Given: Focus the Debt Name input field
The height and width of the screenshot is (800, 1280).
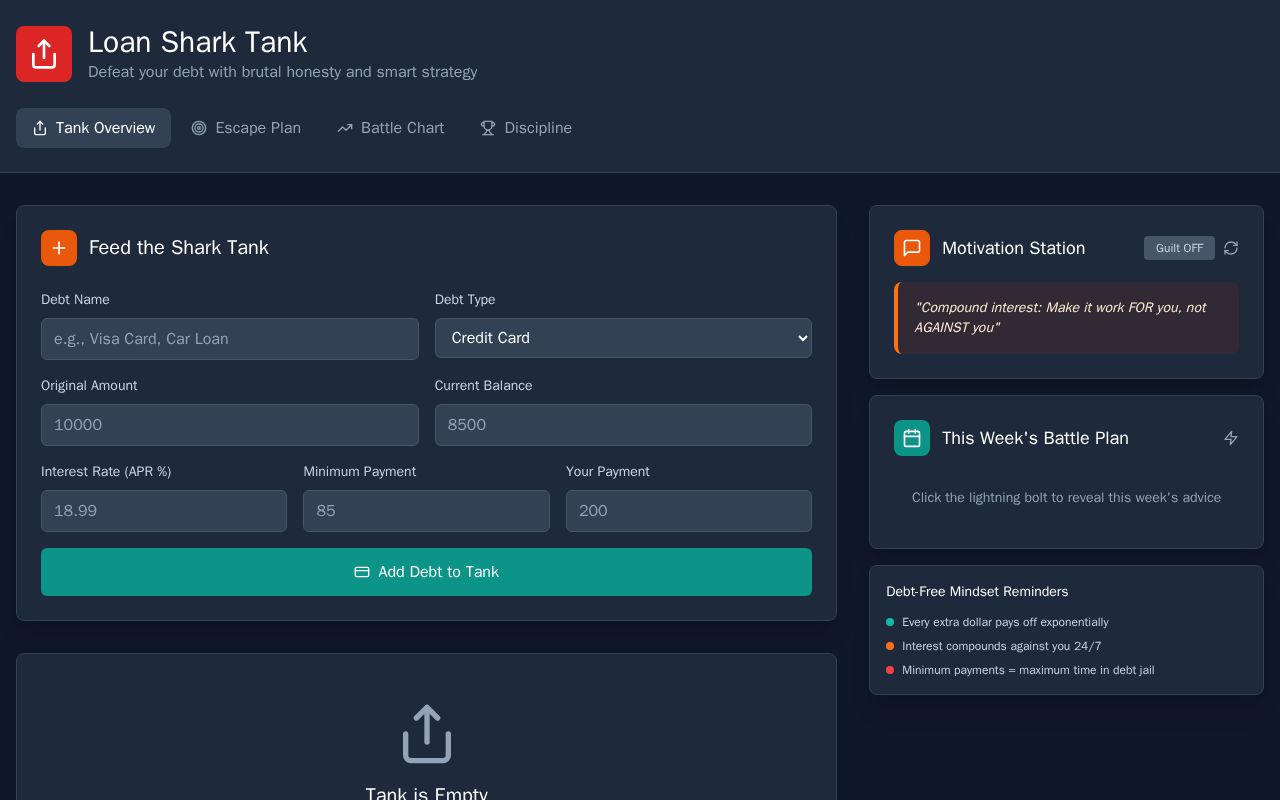Looking at the screenshot, I should pos(230,339).
